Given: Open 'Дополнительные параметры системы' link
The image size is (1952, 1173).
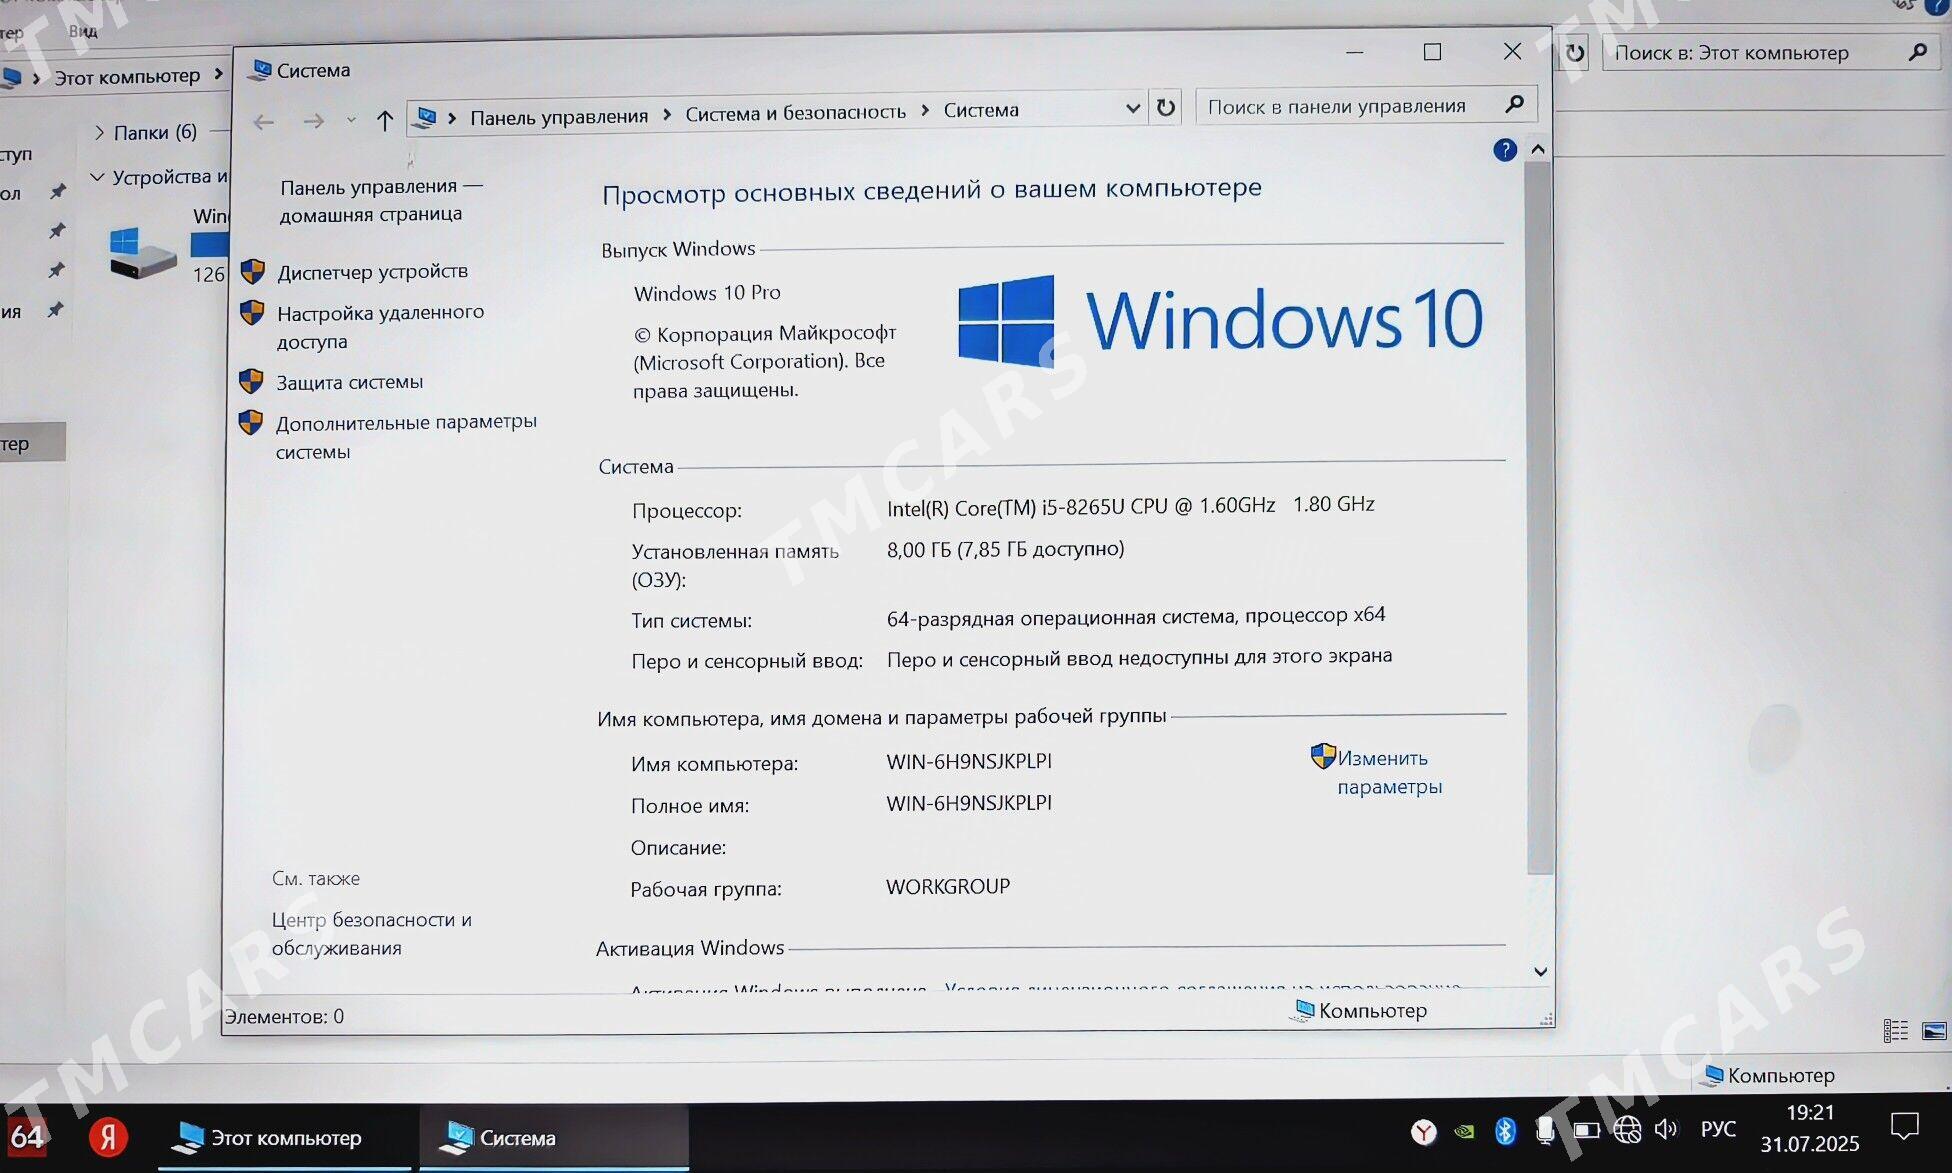Looking at the screenshot, I should tap(406, 437).
